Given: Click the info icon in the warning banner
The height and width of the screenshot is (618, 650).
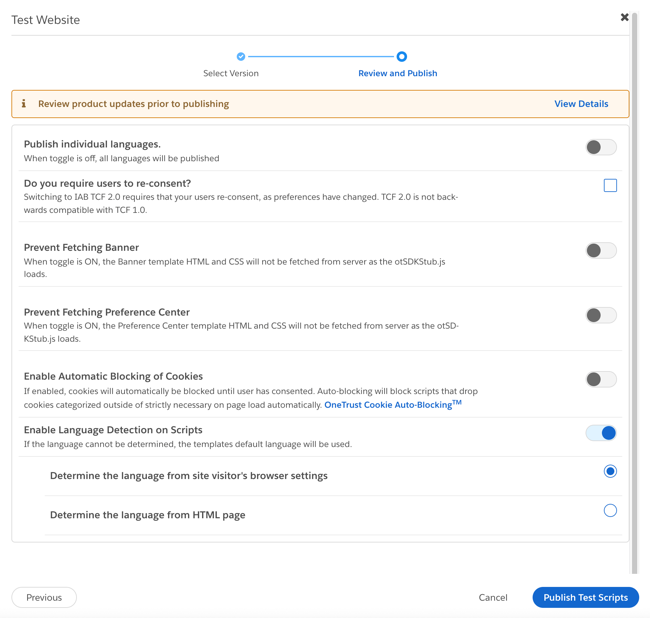Looking at the screenshot, I should [24, 104].
